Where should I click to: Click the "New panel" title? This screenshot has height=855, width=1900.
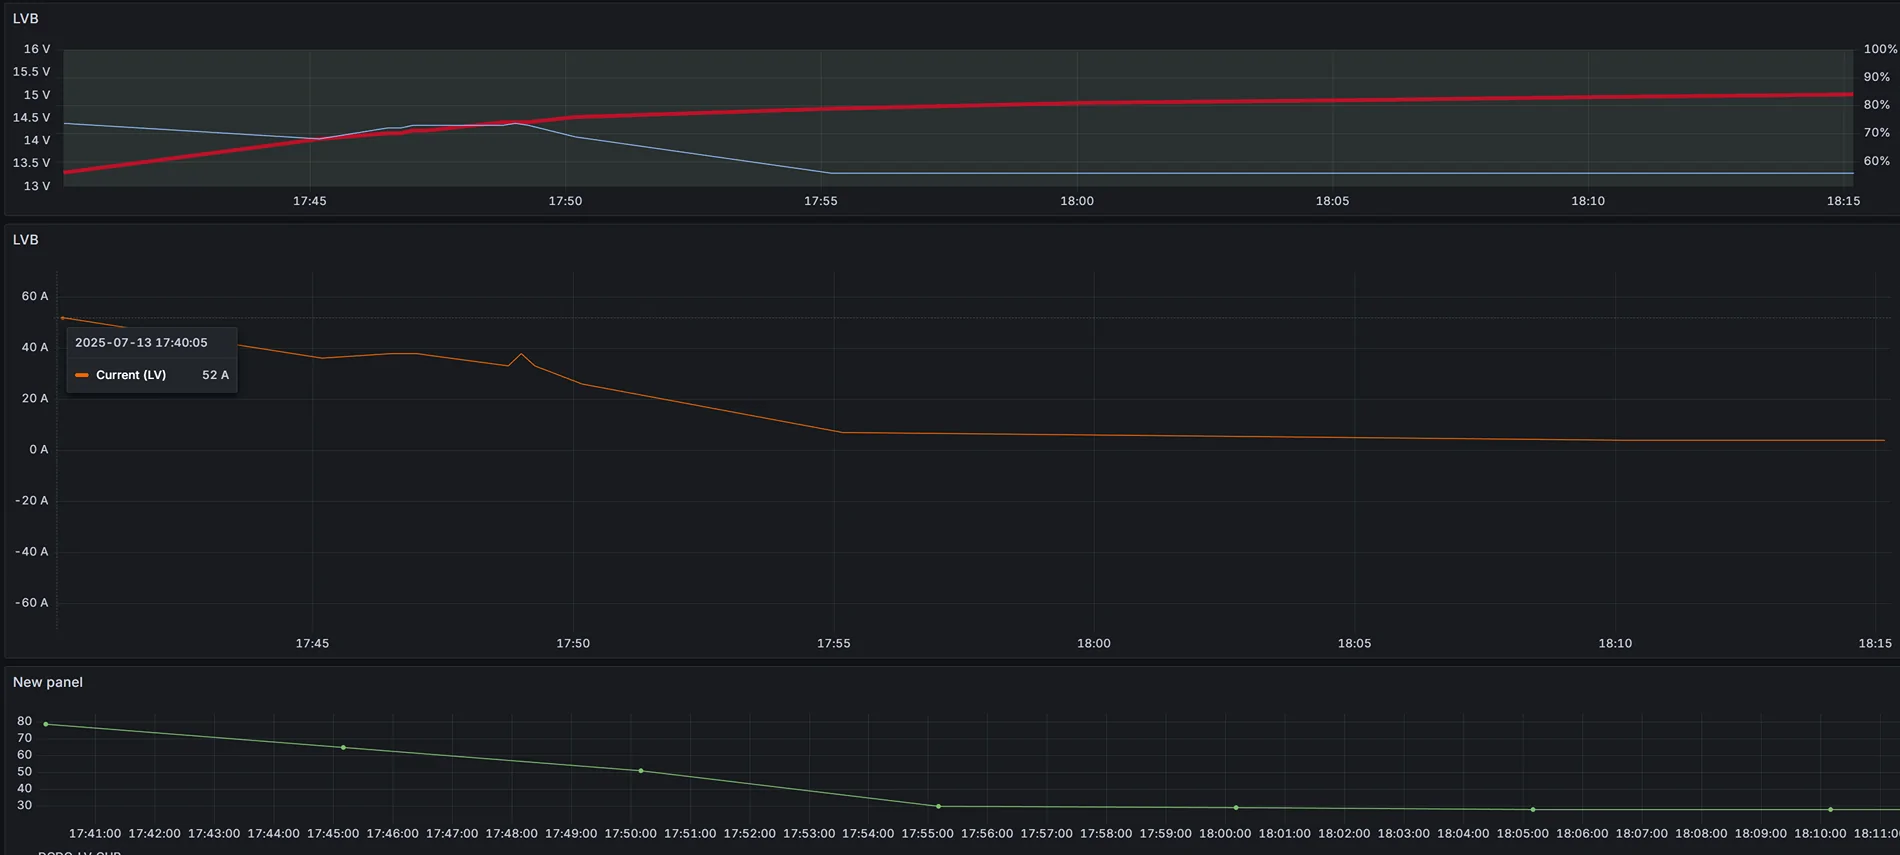(x=48, y=682)
